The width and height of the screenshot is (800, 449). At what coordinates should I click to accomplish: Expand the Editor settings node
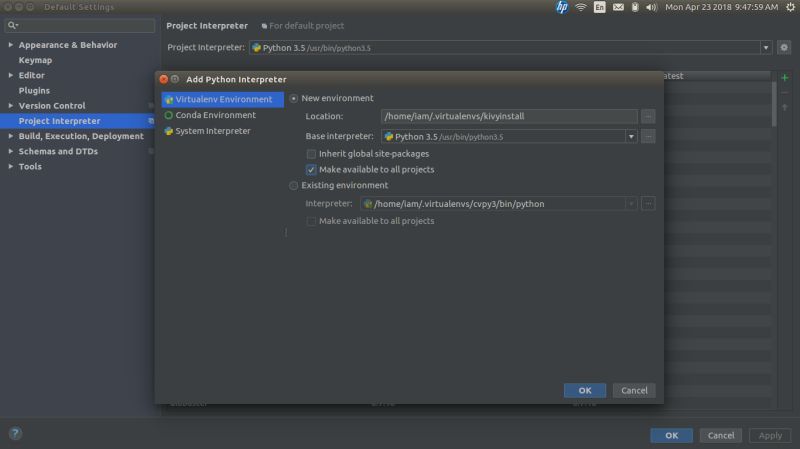11,75
